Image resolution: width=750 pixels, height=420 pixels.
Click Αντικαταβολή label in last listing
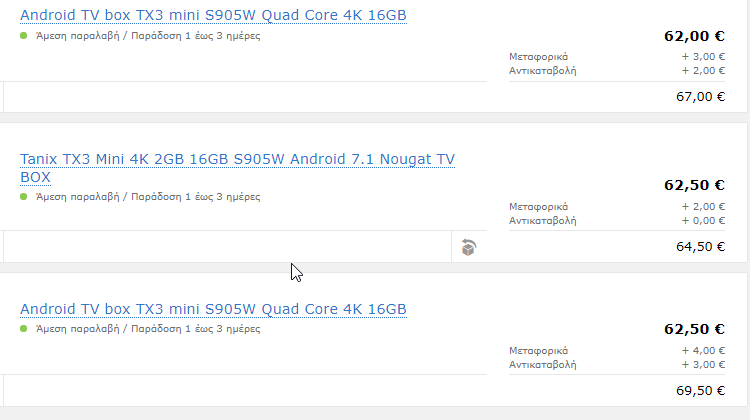pos(542,364)
